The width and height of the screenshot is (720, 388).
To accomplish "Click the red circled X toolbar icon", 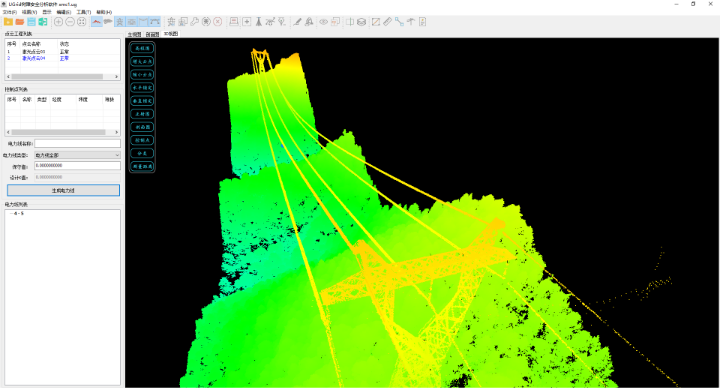I will [218, 22].
